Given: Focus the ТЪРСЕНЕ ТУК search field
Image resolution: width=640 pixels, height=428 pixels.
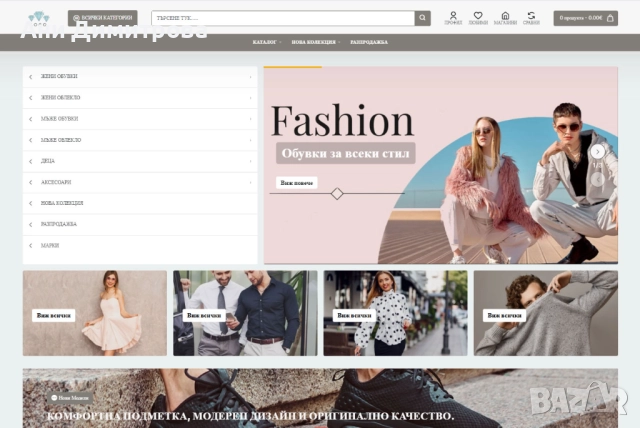Looking at the screenshot, I should pos(283,18).
